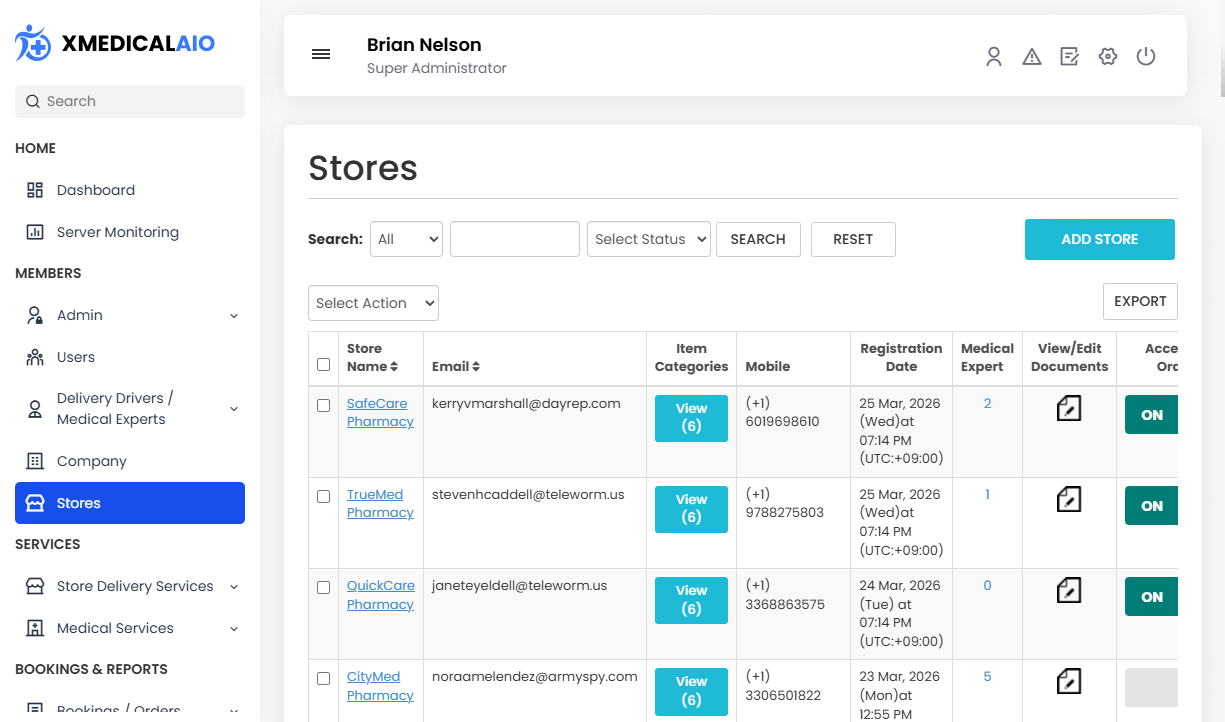The image size is (1225, 722).
Task: Toggle the ON switch for SafeCare Pharmacy
Action: tap(1151, 415)
